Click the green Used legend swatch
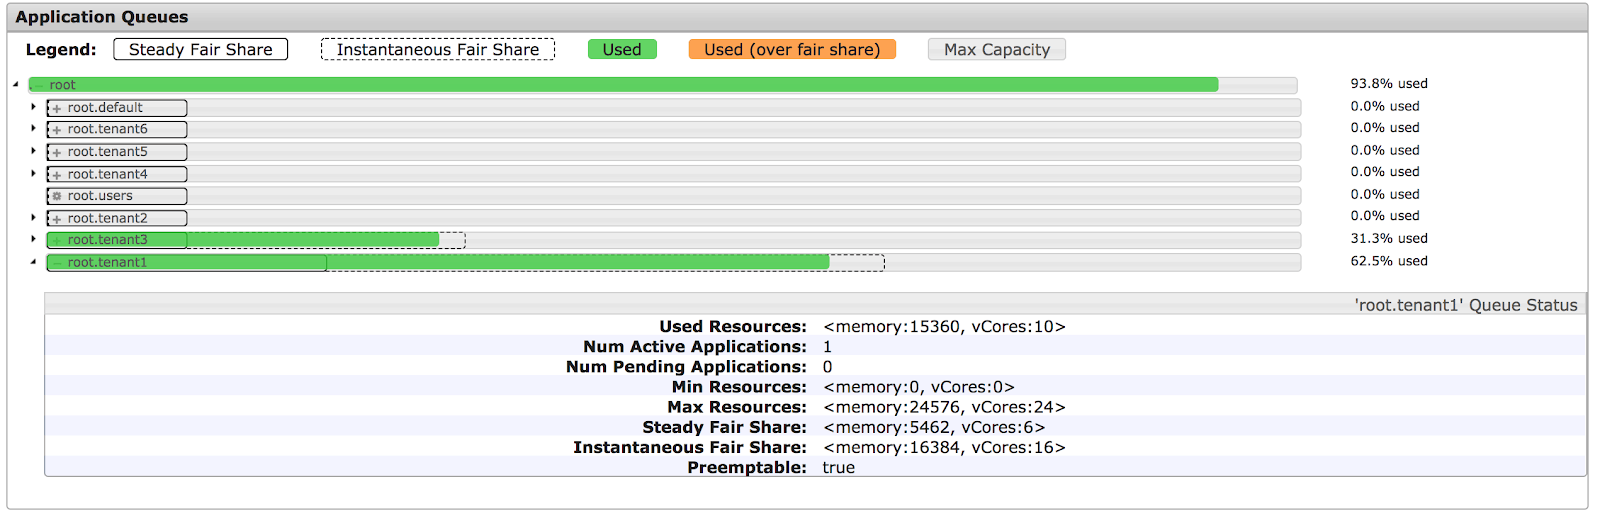This screenshot has height=516, width=1600. 622,49
